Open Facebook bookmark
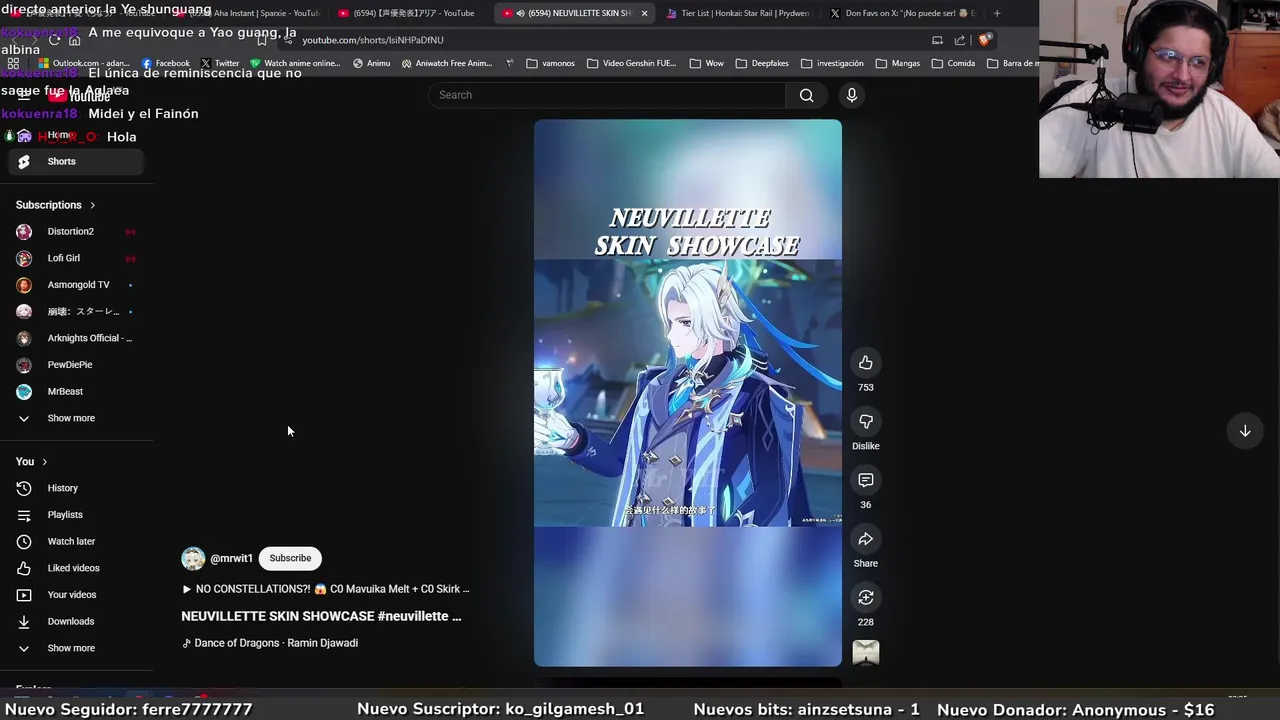Image resolution: width=1280 pixels, height=720 pixels. click(x=165, y=63)
